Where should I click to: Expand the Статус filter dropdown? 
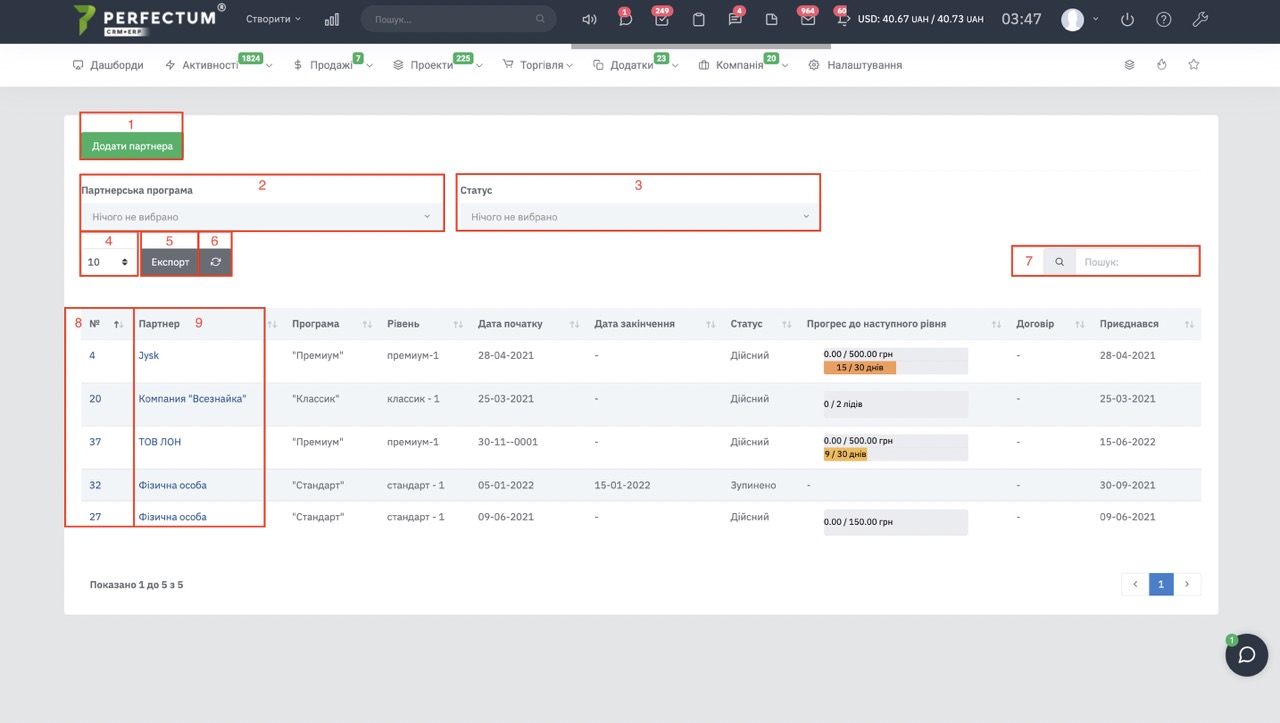tap(638, 217)
